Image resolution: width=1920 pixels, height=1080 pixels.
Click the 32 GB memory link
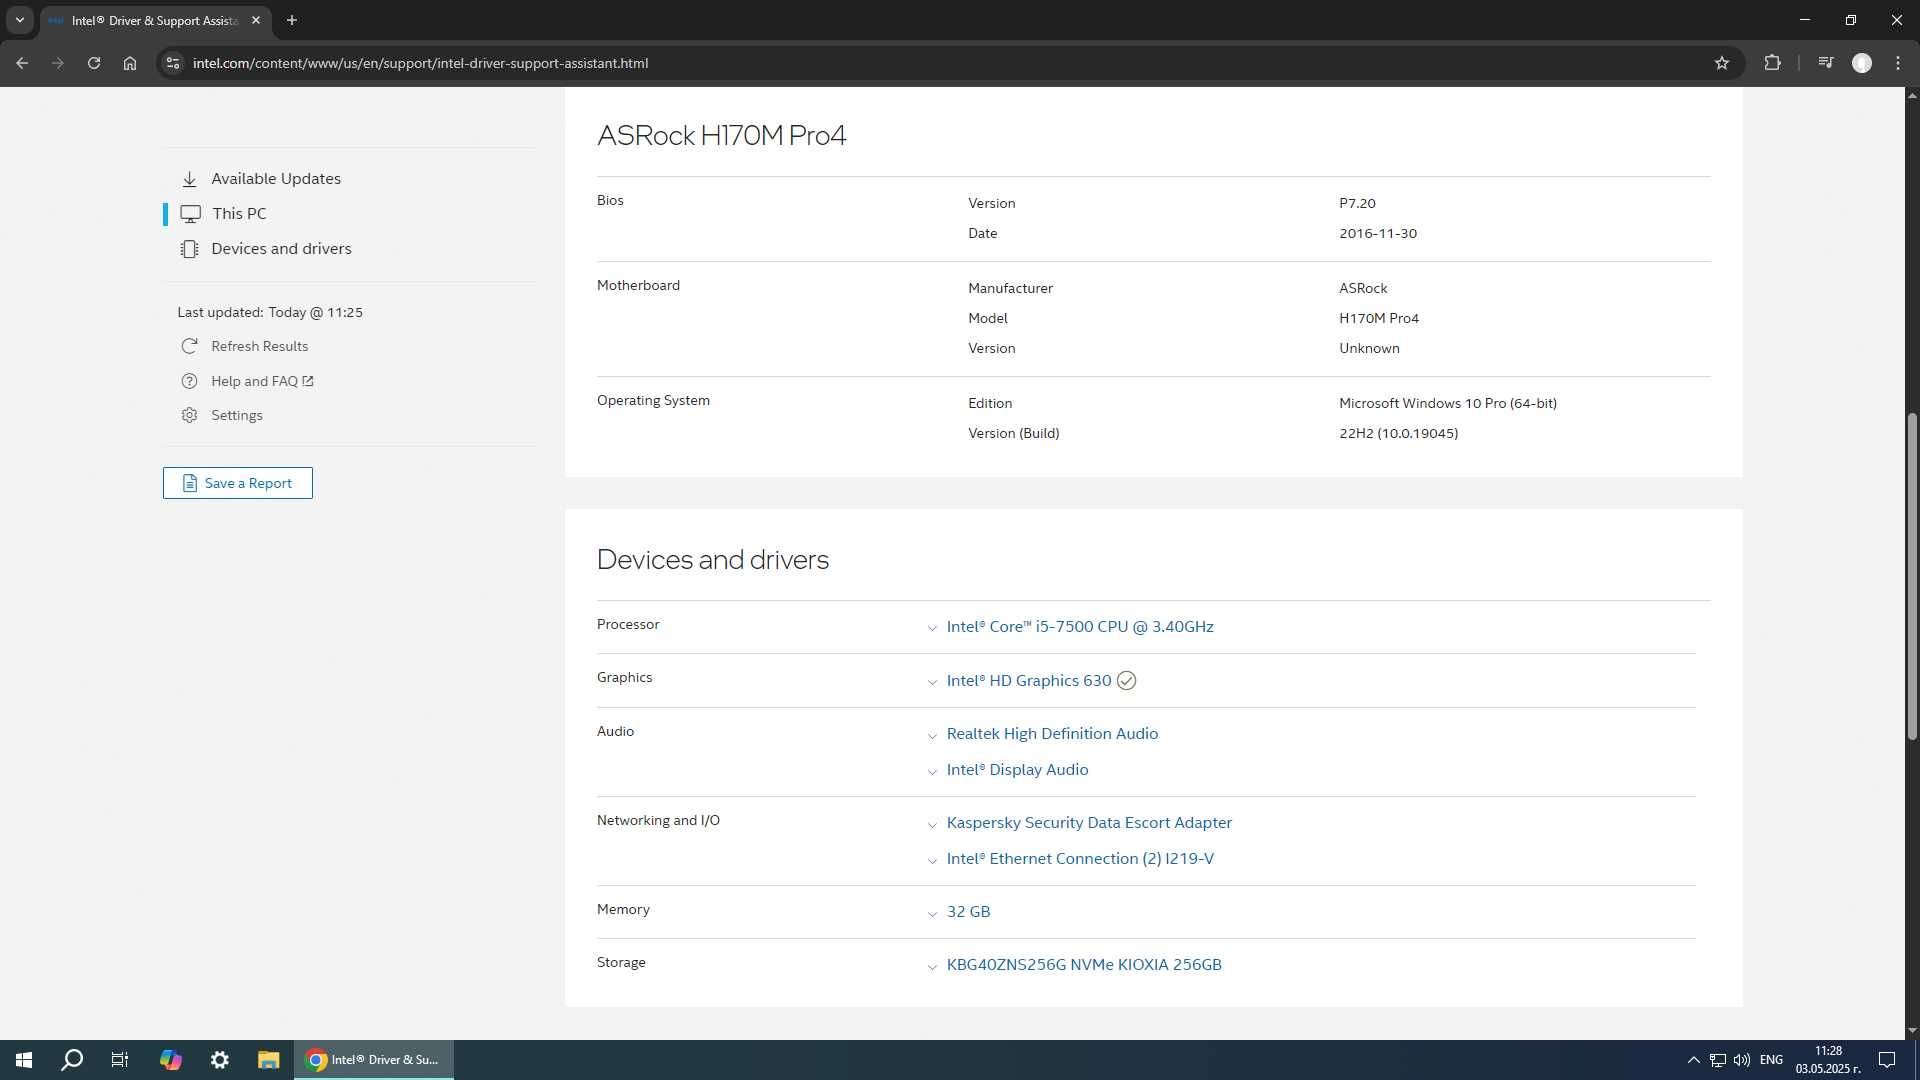pos(968,911)
